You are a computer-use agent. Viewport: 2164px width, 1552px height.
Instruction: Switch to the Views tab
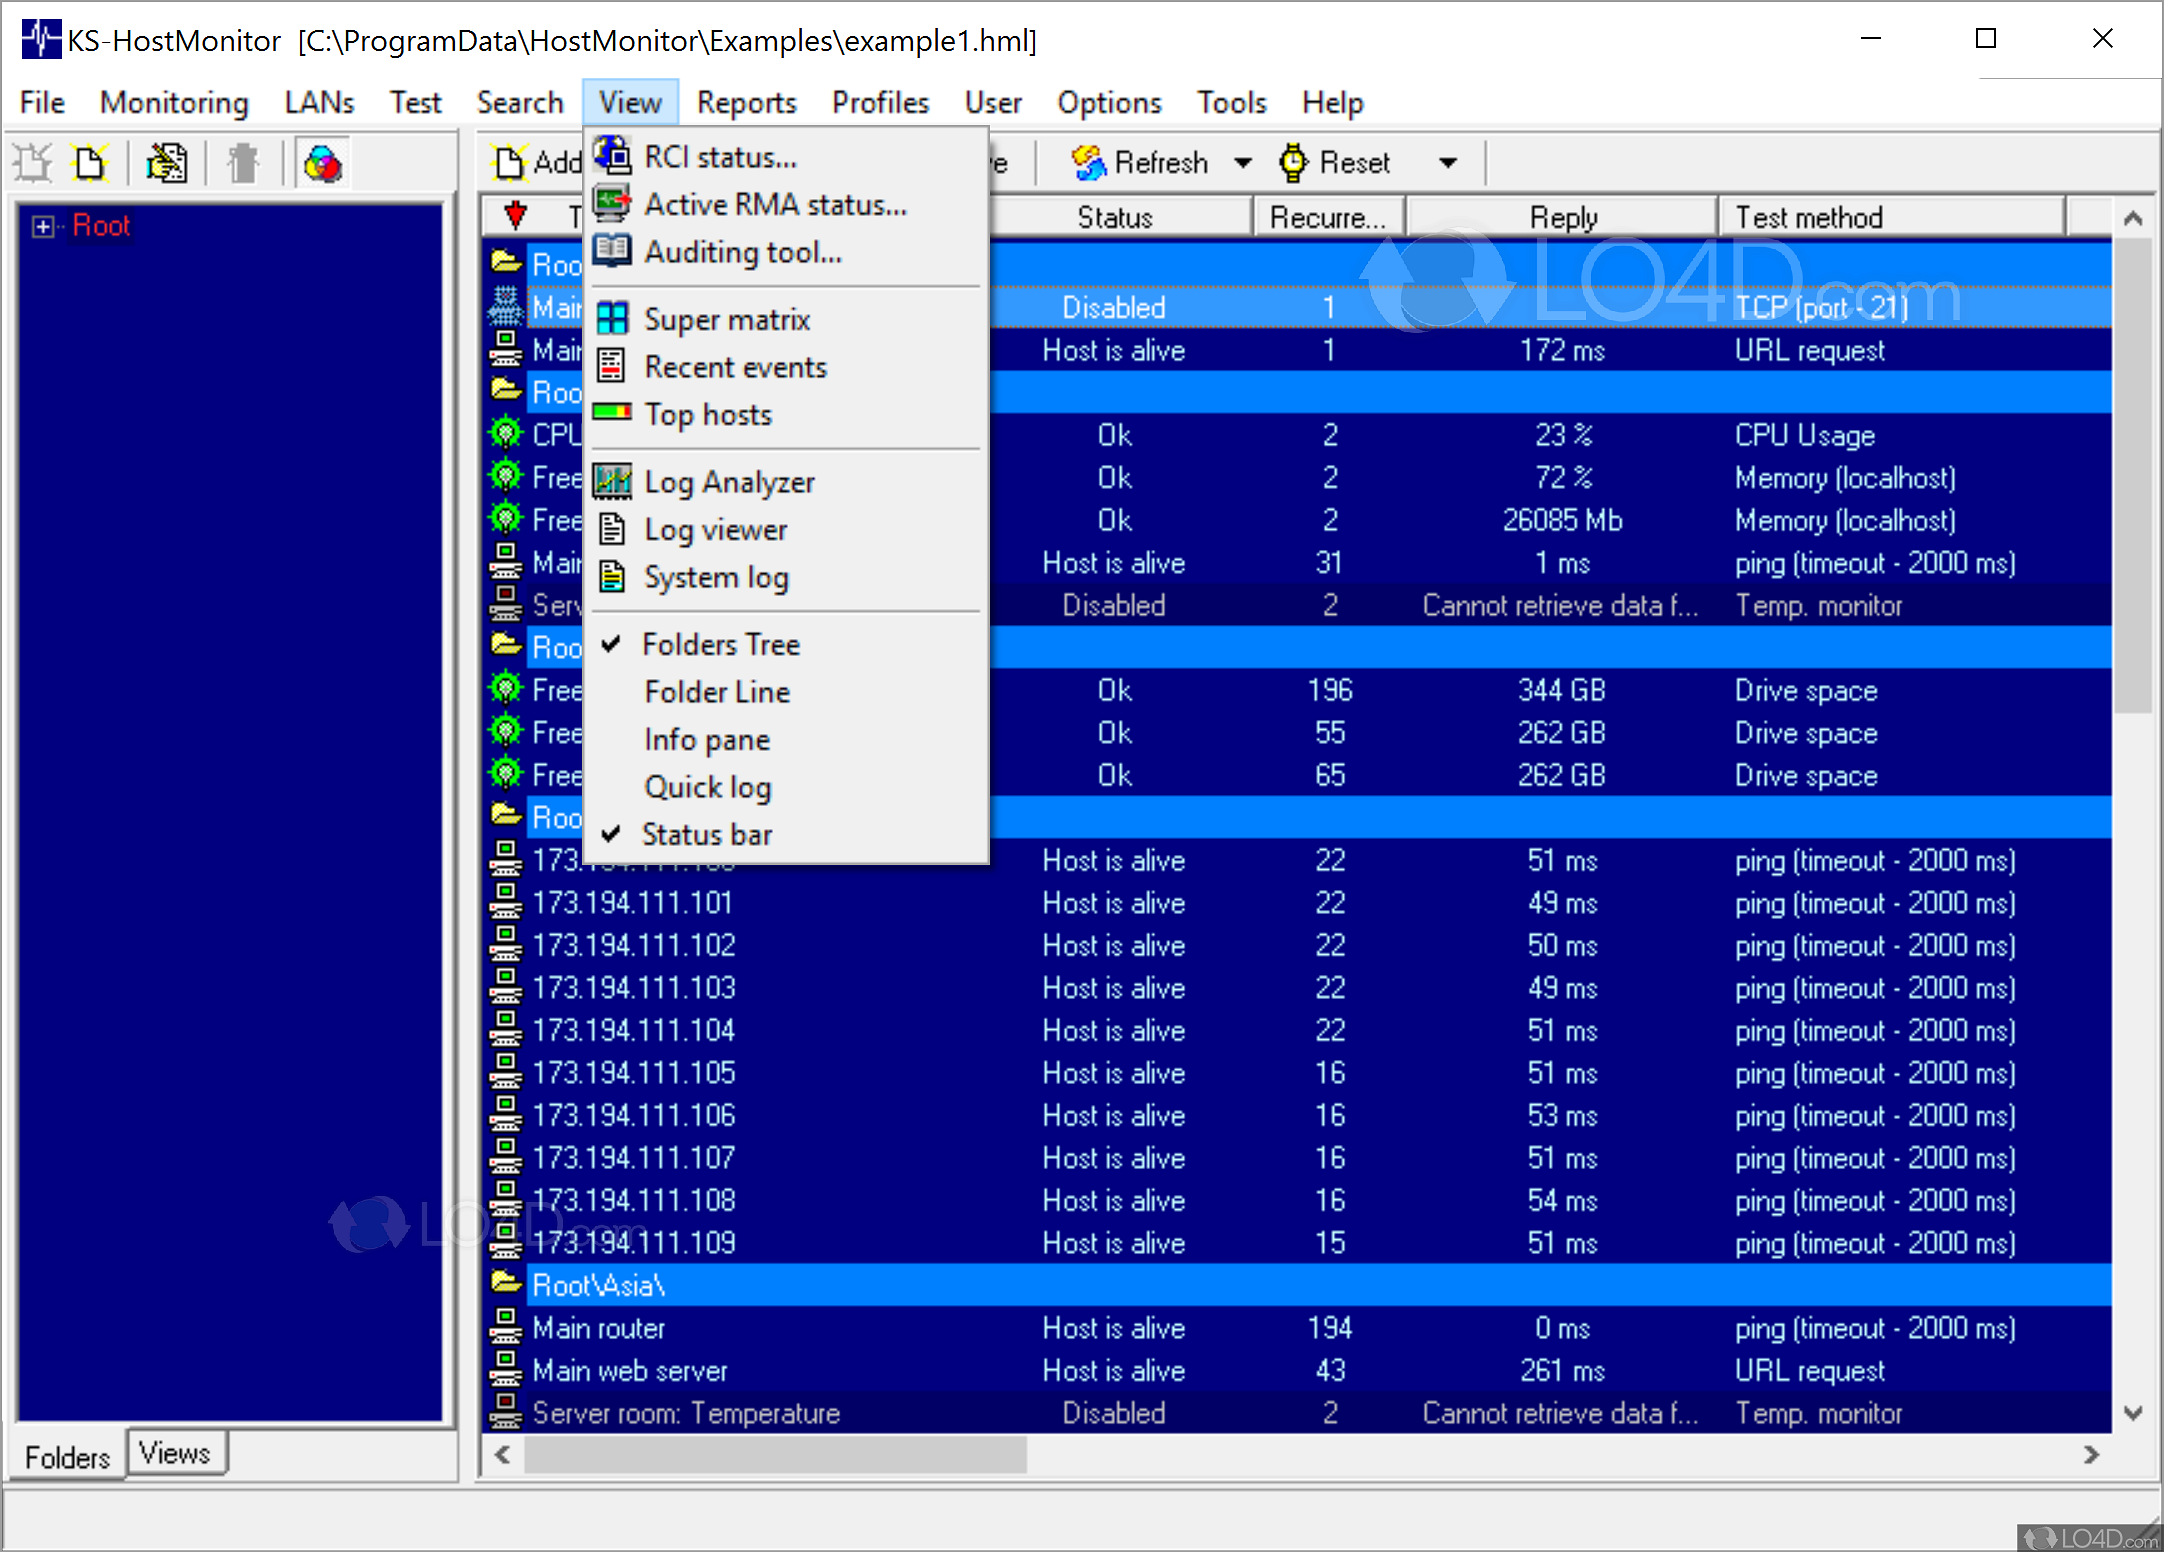click(x=176, y=1453)
